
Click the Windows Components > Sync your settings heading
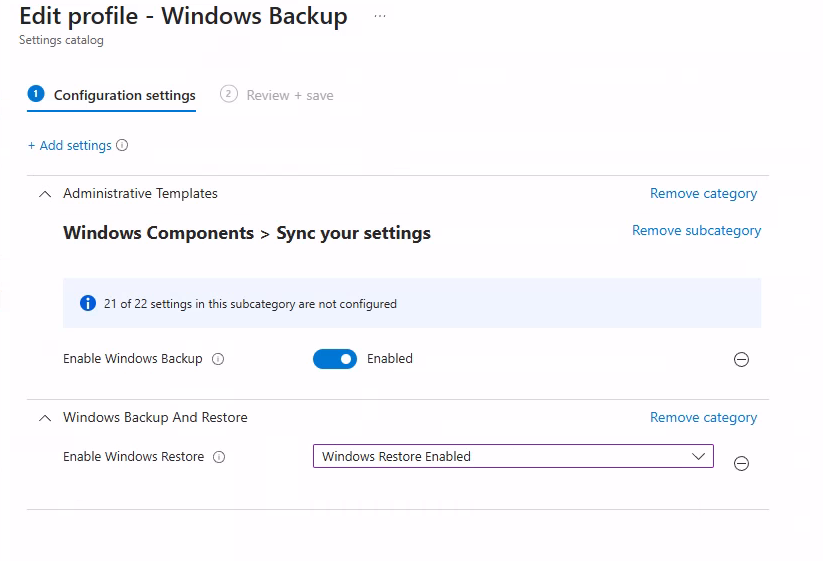point(246,233)
